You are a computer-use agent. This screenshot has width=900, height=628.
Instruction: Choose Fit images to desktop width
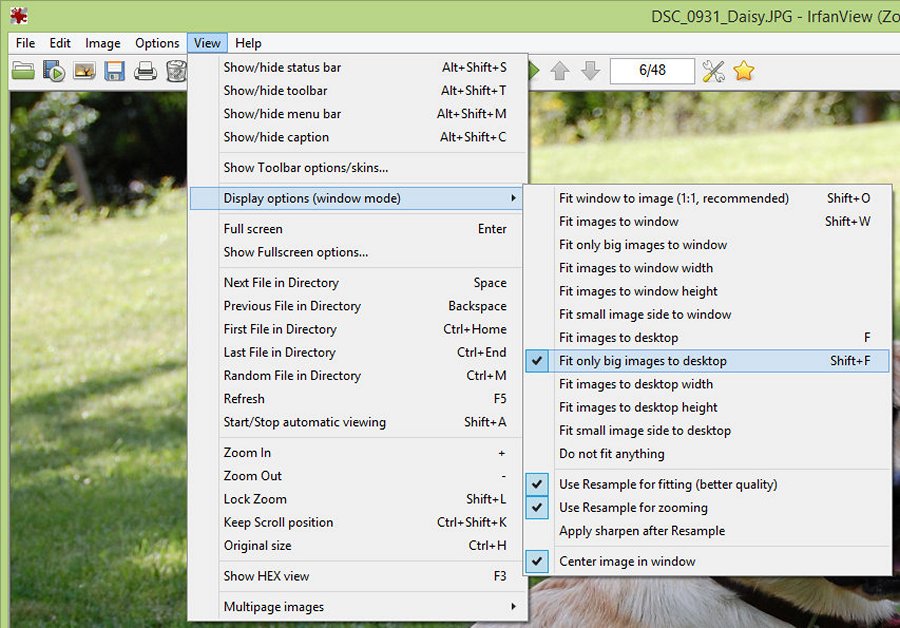point(707,384)
